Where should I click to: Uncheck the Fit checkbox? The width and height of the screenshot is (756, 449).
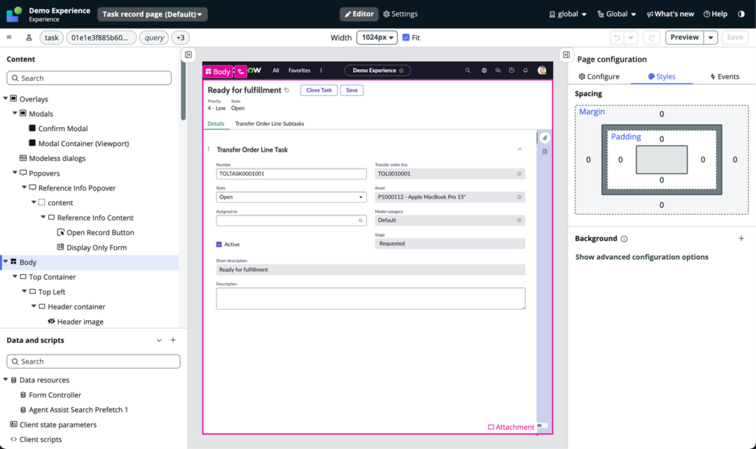pos(406,38)
